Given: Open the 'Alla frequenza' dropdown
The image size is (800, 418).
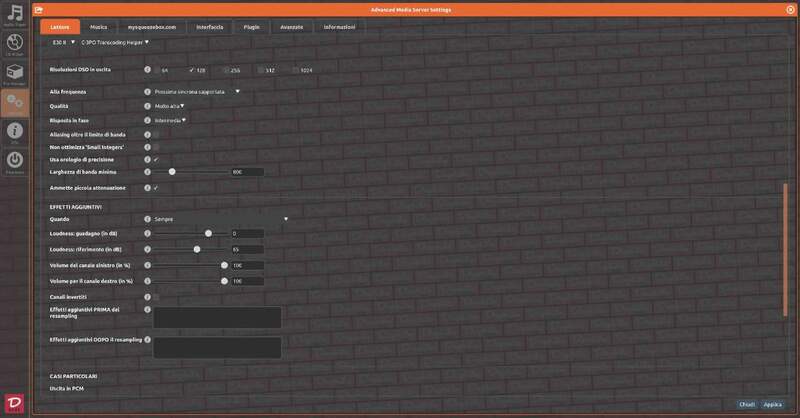Looking at the screenshot, I should tap(196, 91).
